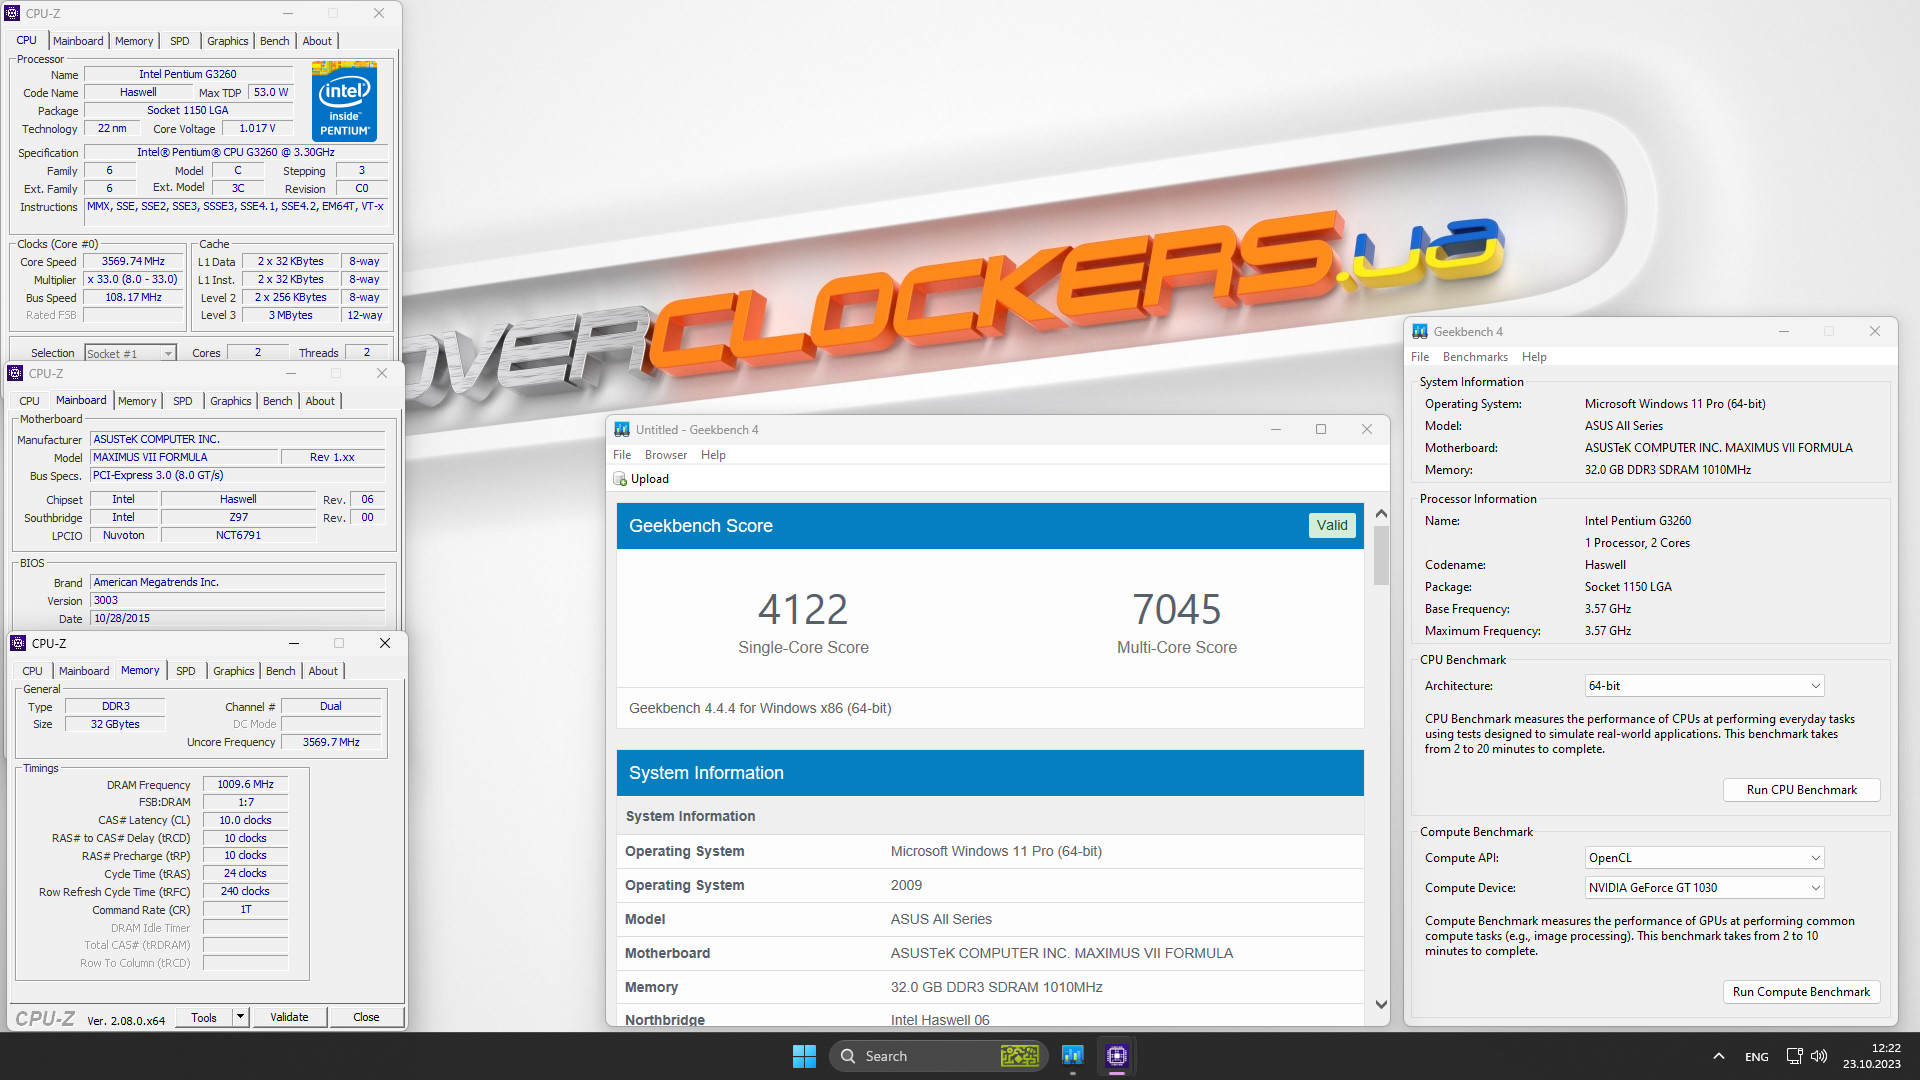Open About tab in Memory CPU-Z window
1920x1080 pixels.
(323, 671)
